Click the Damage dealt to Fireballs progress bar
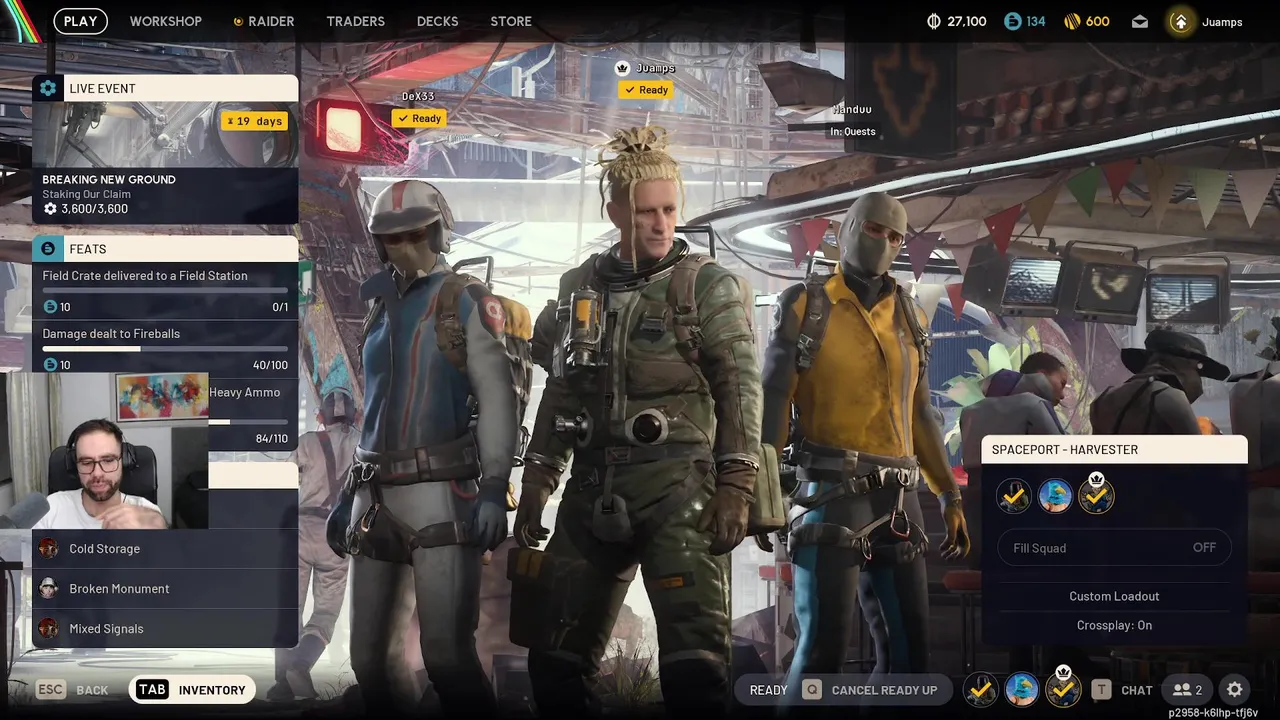 (165, 349)
